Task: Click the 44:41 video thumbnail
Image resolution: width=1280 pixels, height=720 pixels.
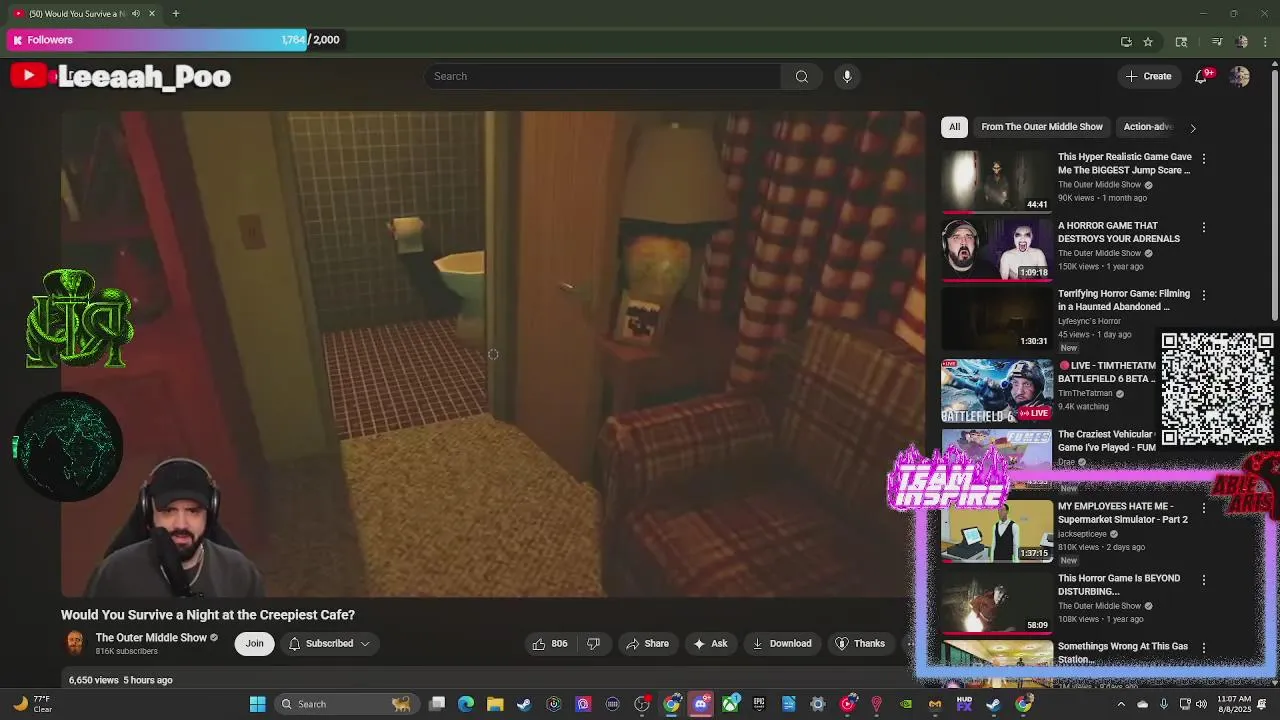Action: [x=997, y=181]
